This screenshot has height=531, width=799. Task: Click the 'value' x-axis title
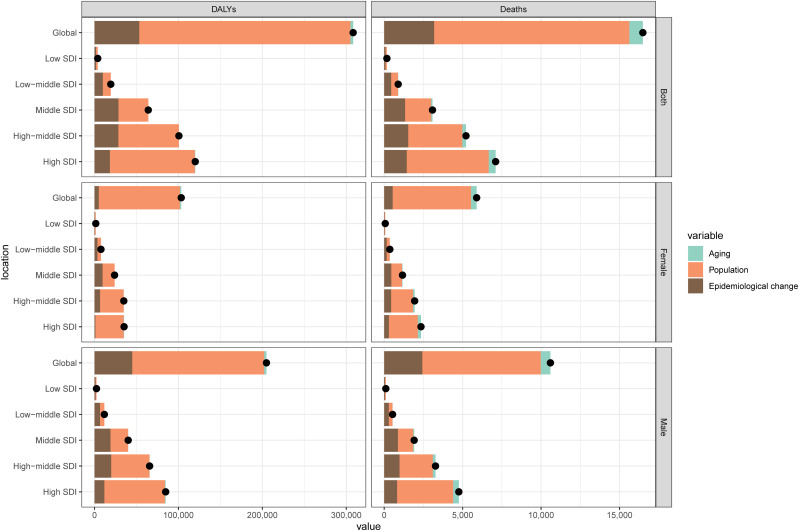368,526
